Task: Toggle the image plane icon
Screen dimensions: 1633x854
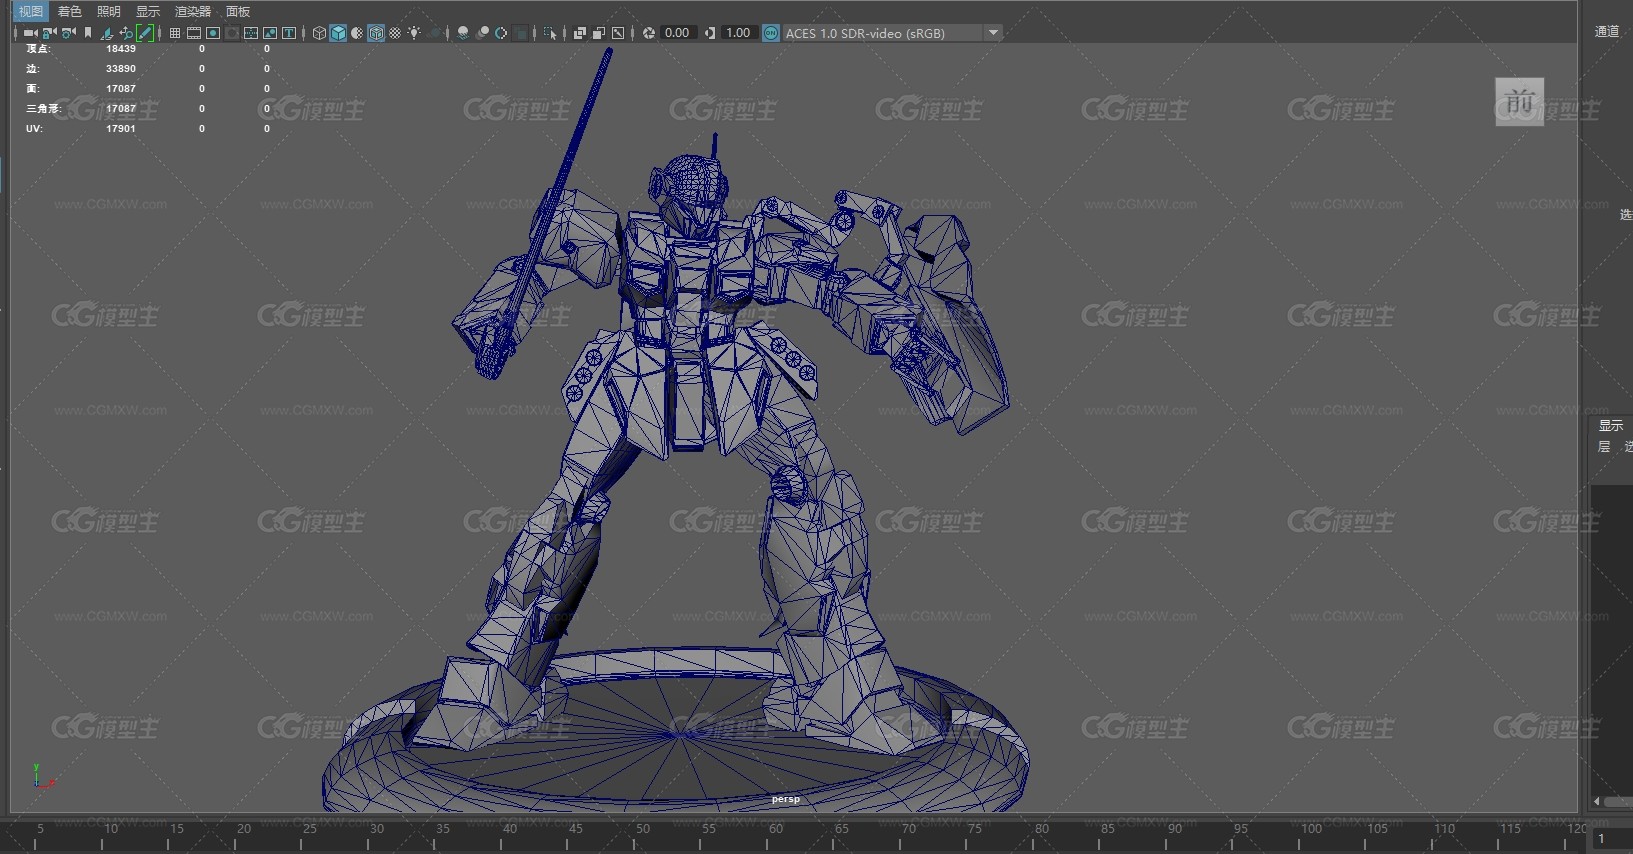Action: coord(106,33)
